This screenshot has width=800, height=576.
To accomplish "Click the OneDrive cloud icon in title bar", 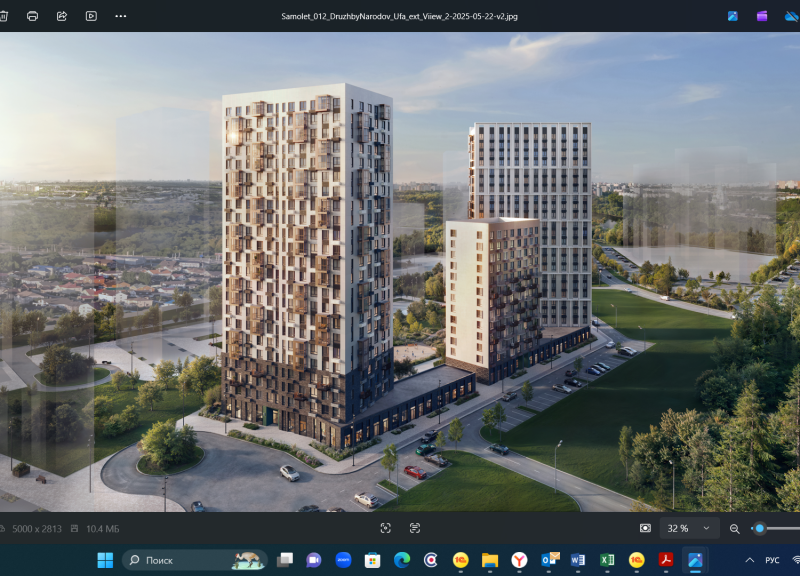I will click(791, 16).
